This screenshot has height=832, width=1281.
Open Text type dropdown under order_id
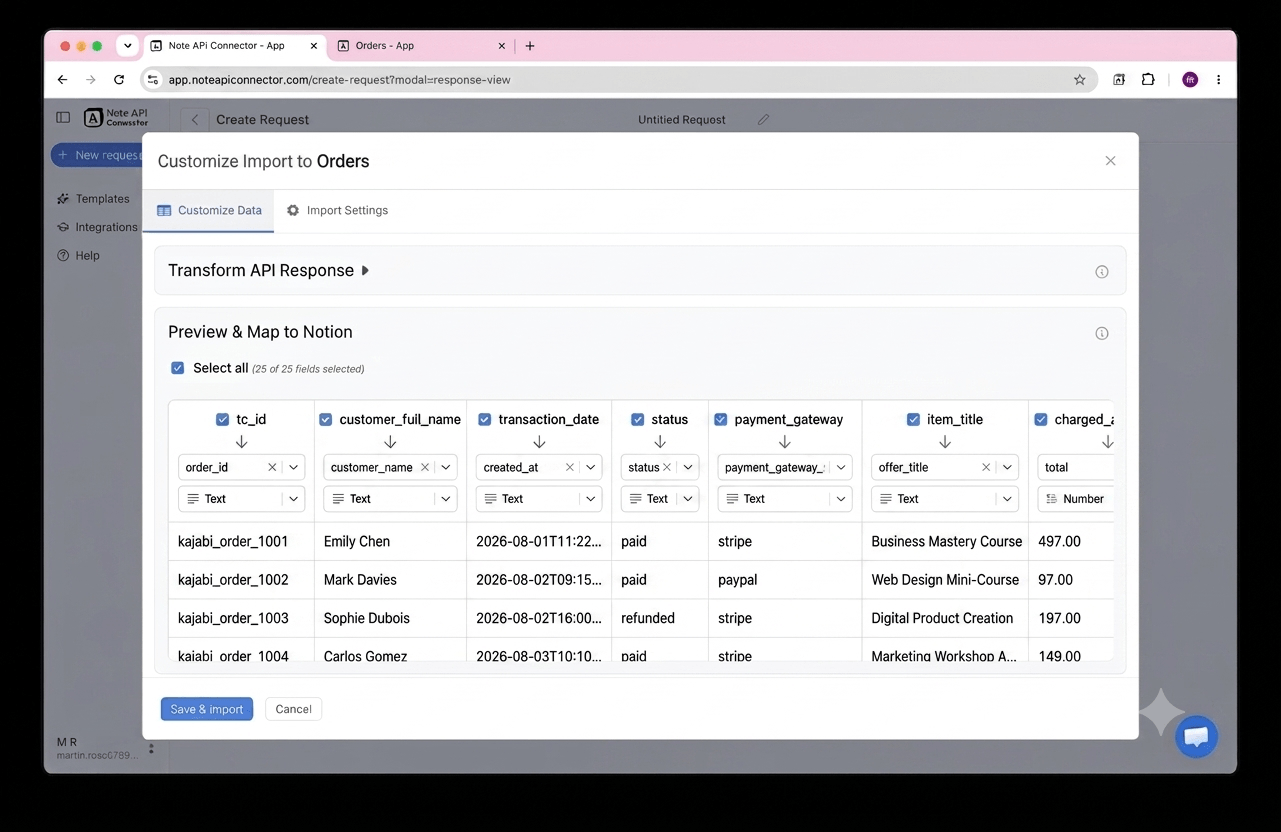pos(242,499)
